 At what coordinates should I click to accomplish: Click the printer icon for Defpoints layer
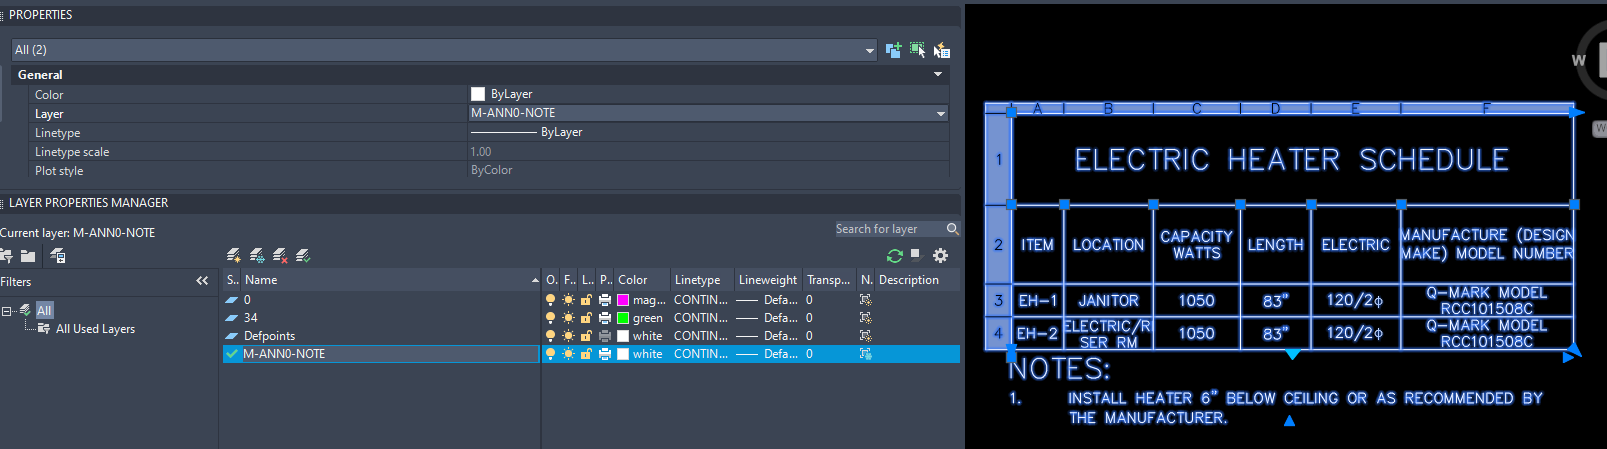click(x=605, y=336)
